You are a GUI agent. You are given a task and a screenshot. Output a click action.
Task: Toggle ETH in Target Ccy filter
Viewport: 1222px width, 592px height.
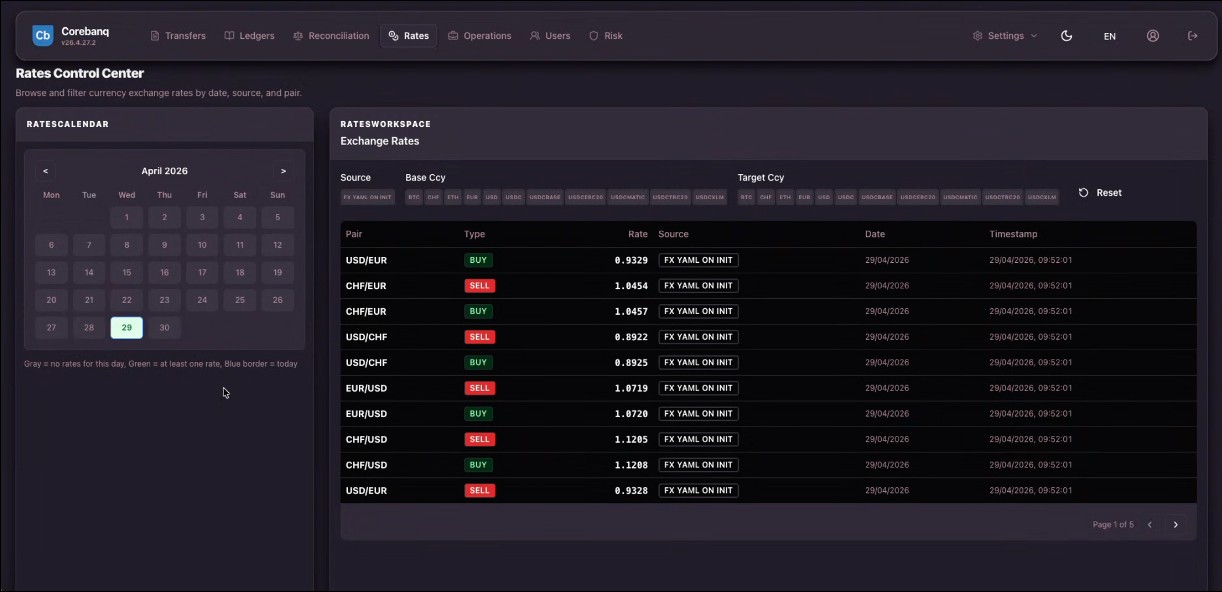click(x=785, y=197)
